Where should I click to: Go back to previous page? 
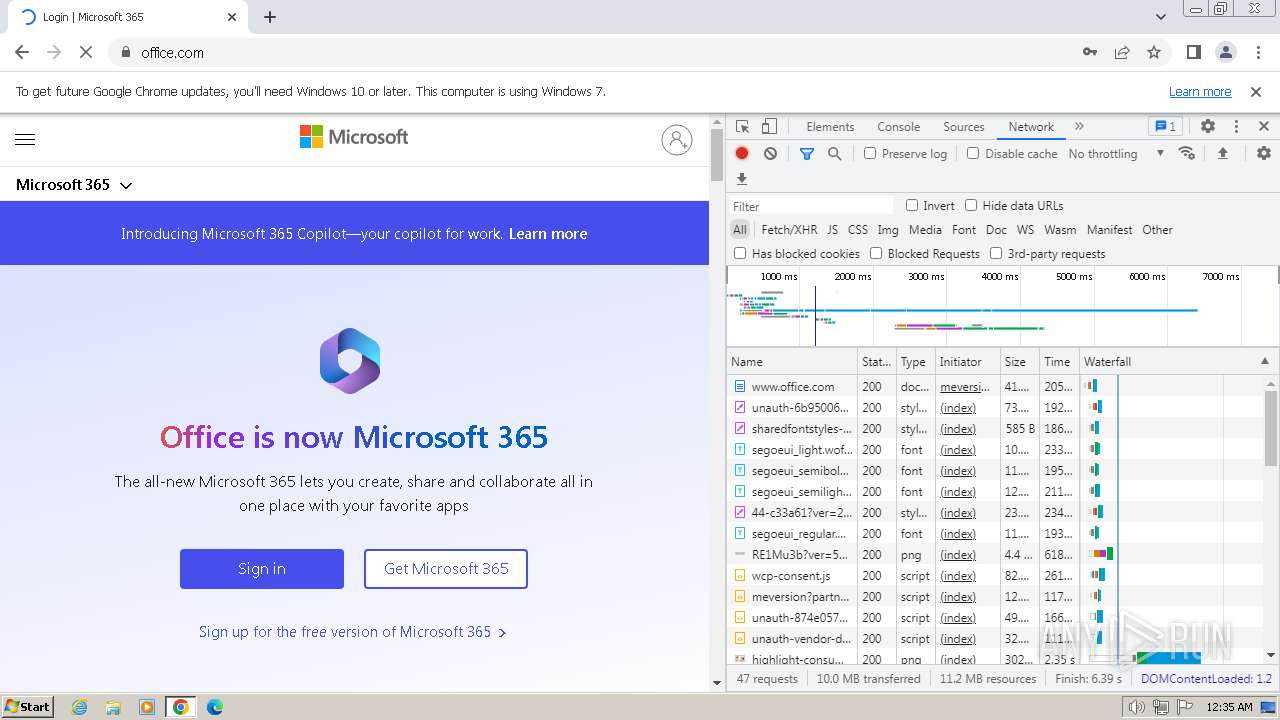tap(22, 52)
